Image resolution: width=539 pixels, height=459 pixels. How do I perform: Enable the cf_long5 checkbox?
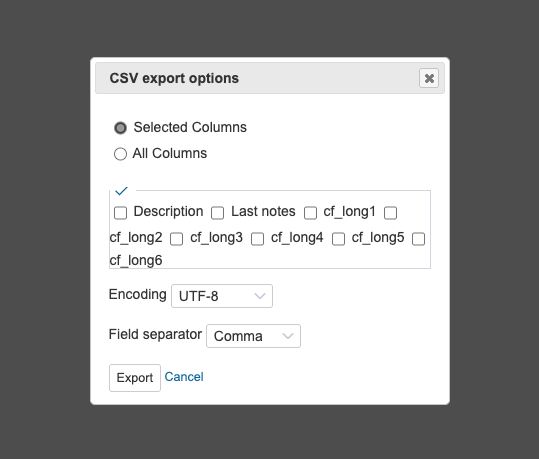(338, 239)
